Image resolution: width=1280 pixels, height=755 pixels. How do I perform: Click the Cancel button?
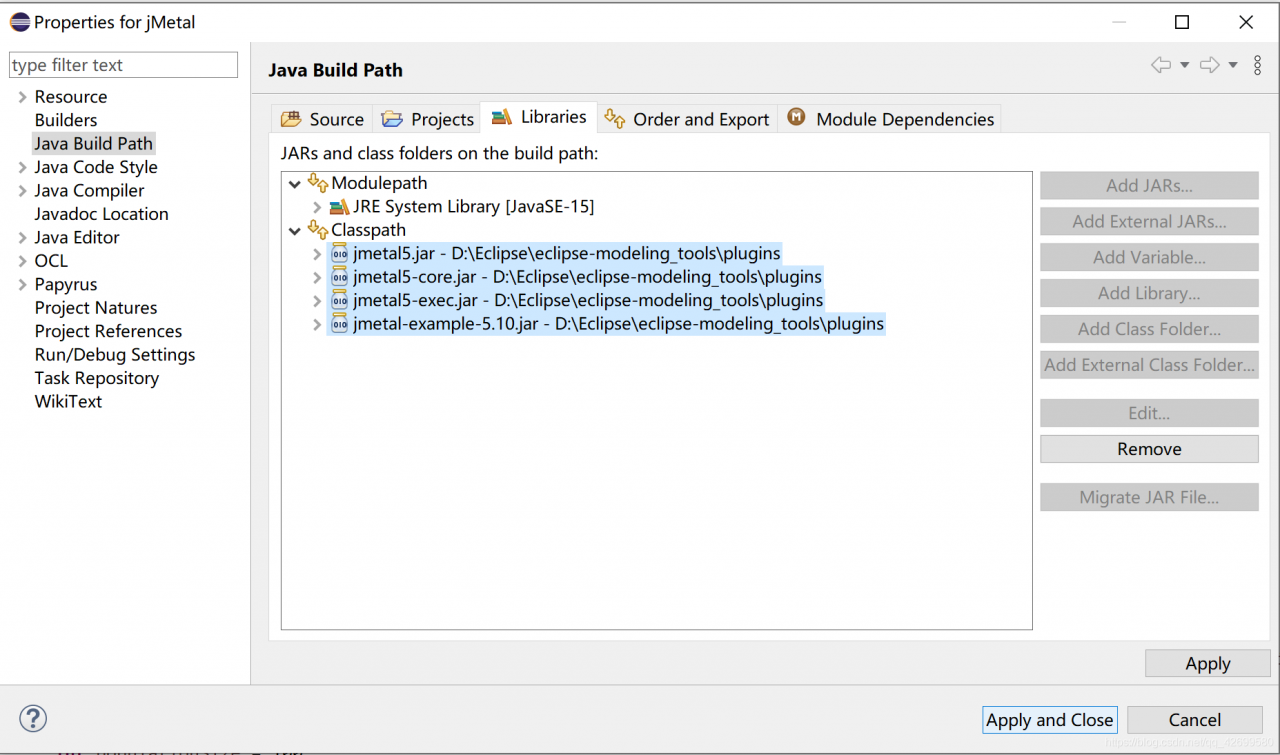point(1194,720)
